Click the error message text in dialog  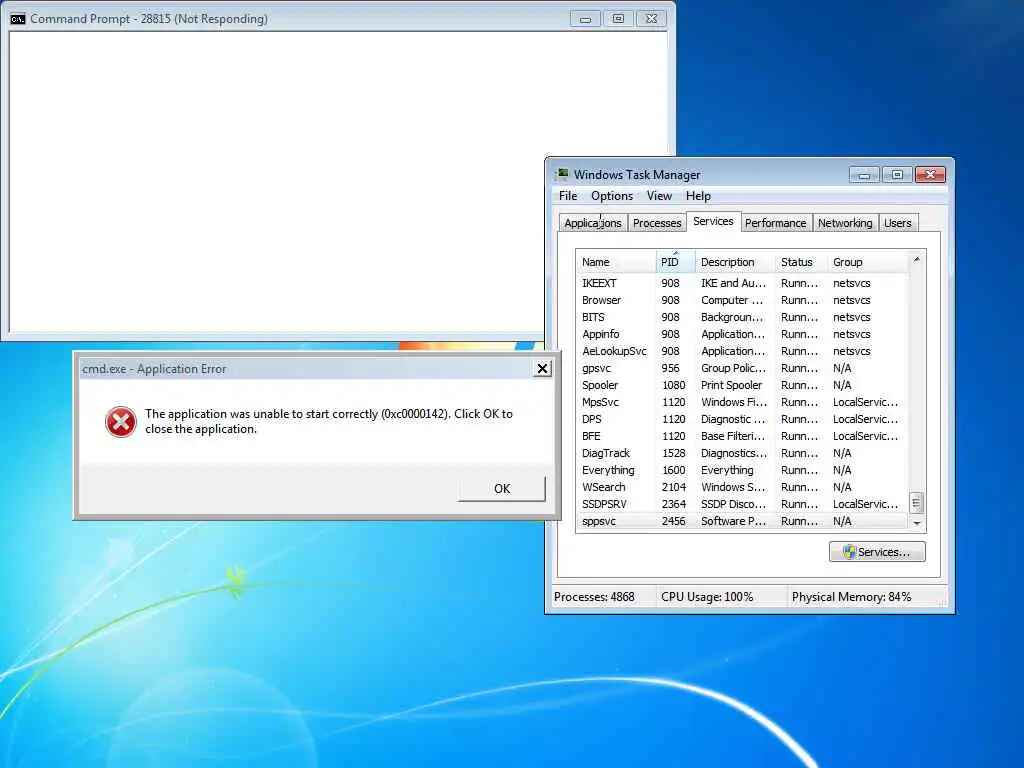328,421
